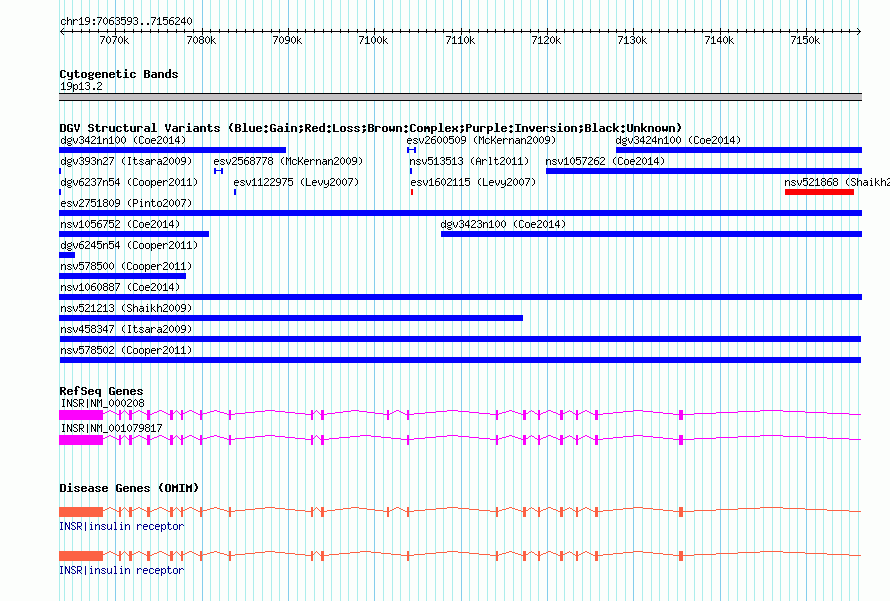Open variant nsv1056752 (Coe2014) label
Screen dimensions: 890x601
120,224
